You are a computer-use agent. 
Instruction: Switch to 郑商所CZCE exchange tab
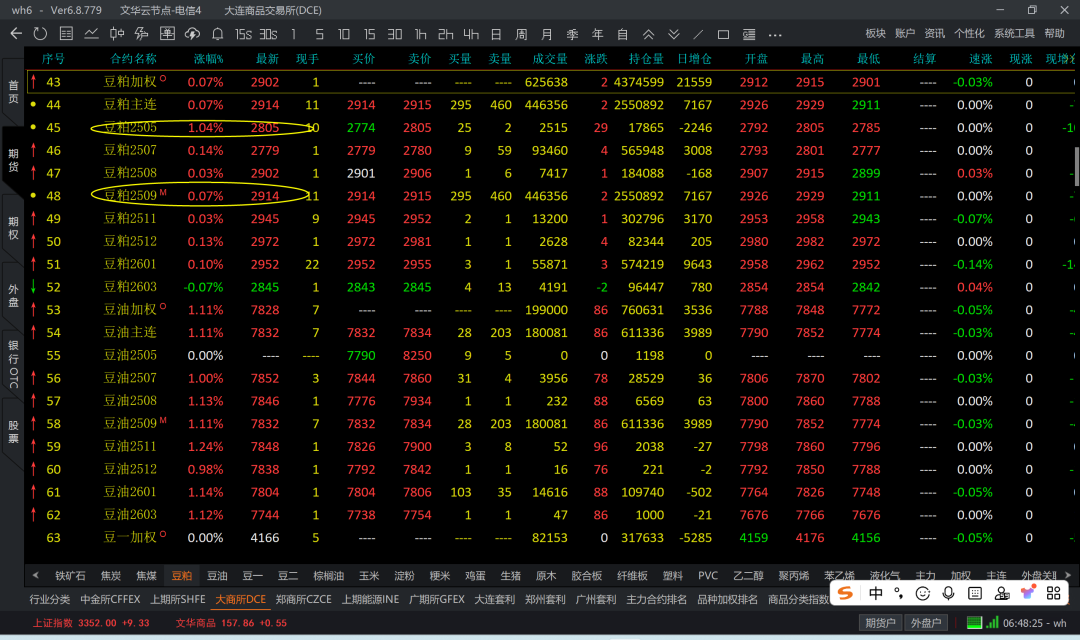pos(304,599)
